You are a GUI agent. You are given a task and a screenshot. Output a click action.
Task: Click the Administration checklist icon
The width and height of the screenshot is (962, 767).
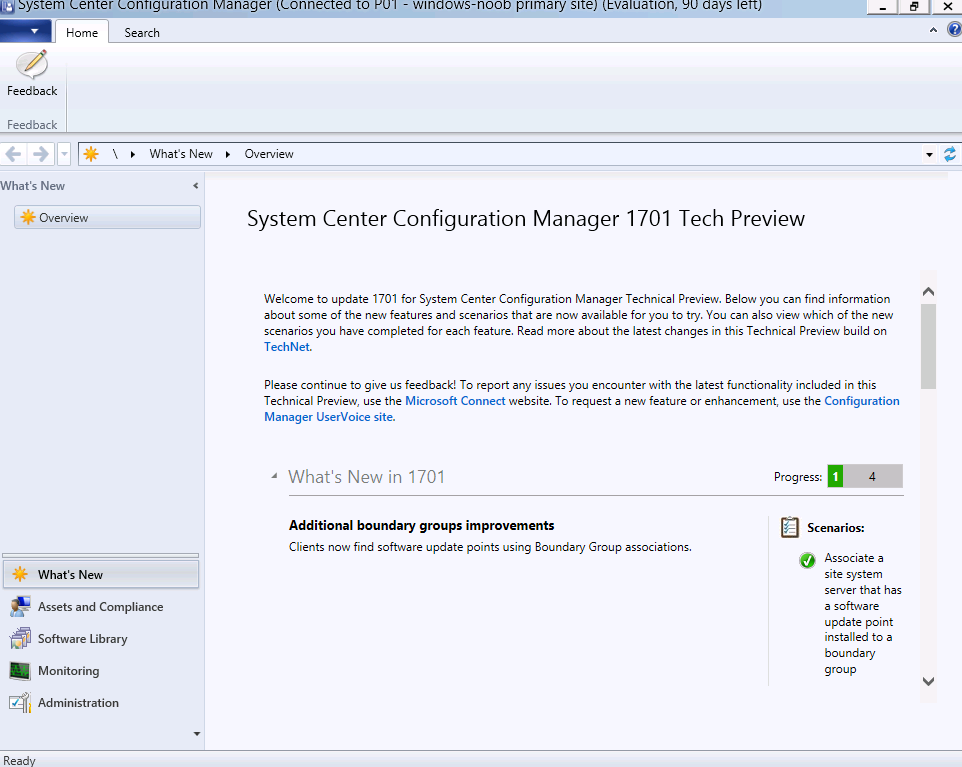tap(20, 703)
